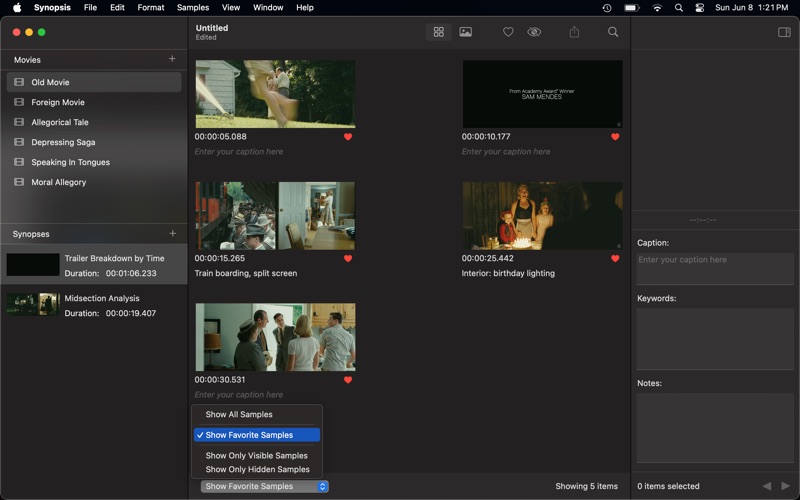The width and height of the screenshot is (800, 500).
Task: Toggle the inspector sidebar panel icon
Action: 784,32
